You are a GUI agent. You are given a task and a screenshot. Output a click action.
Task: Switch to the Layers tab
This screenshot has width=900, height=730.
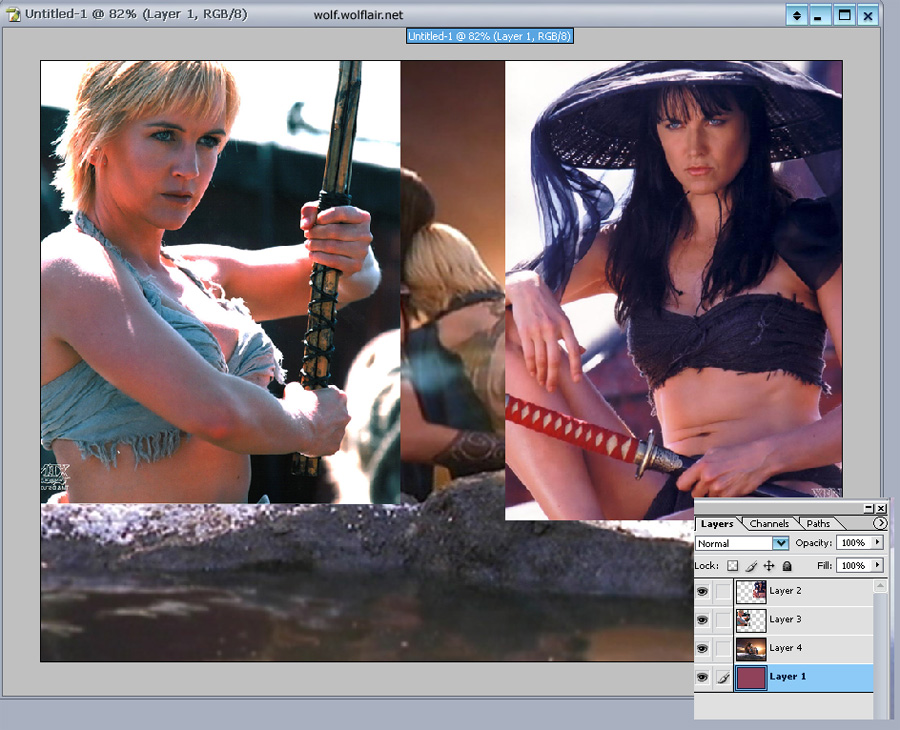pyautogui.click(x=717, y=523)
